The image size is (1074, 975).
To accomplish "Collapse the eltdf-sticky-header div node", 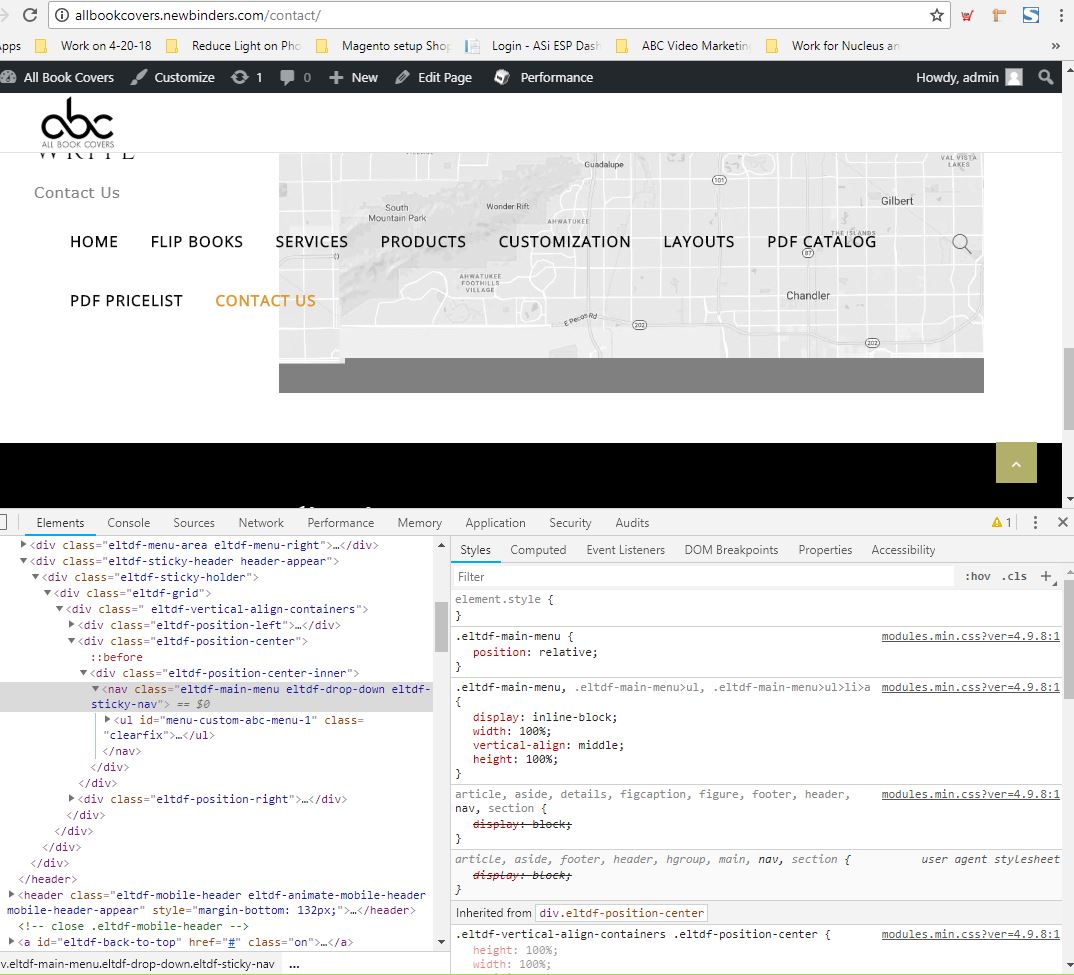I will point(23,560).
